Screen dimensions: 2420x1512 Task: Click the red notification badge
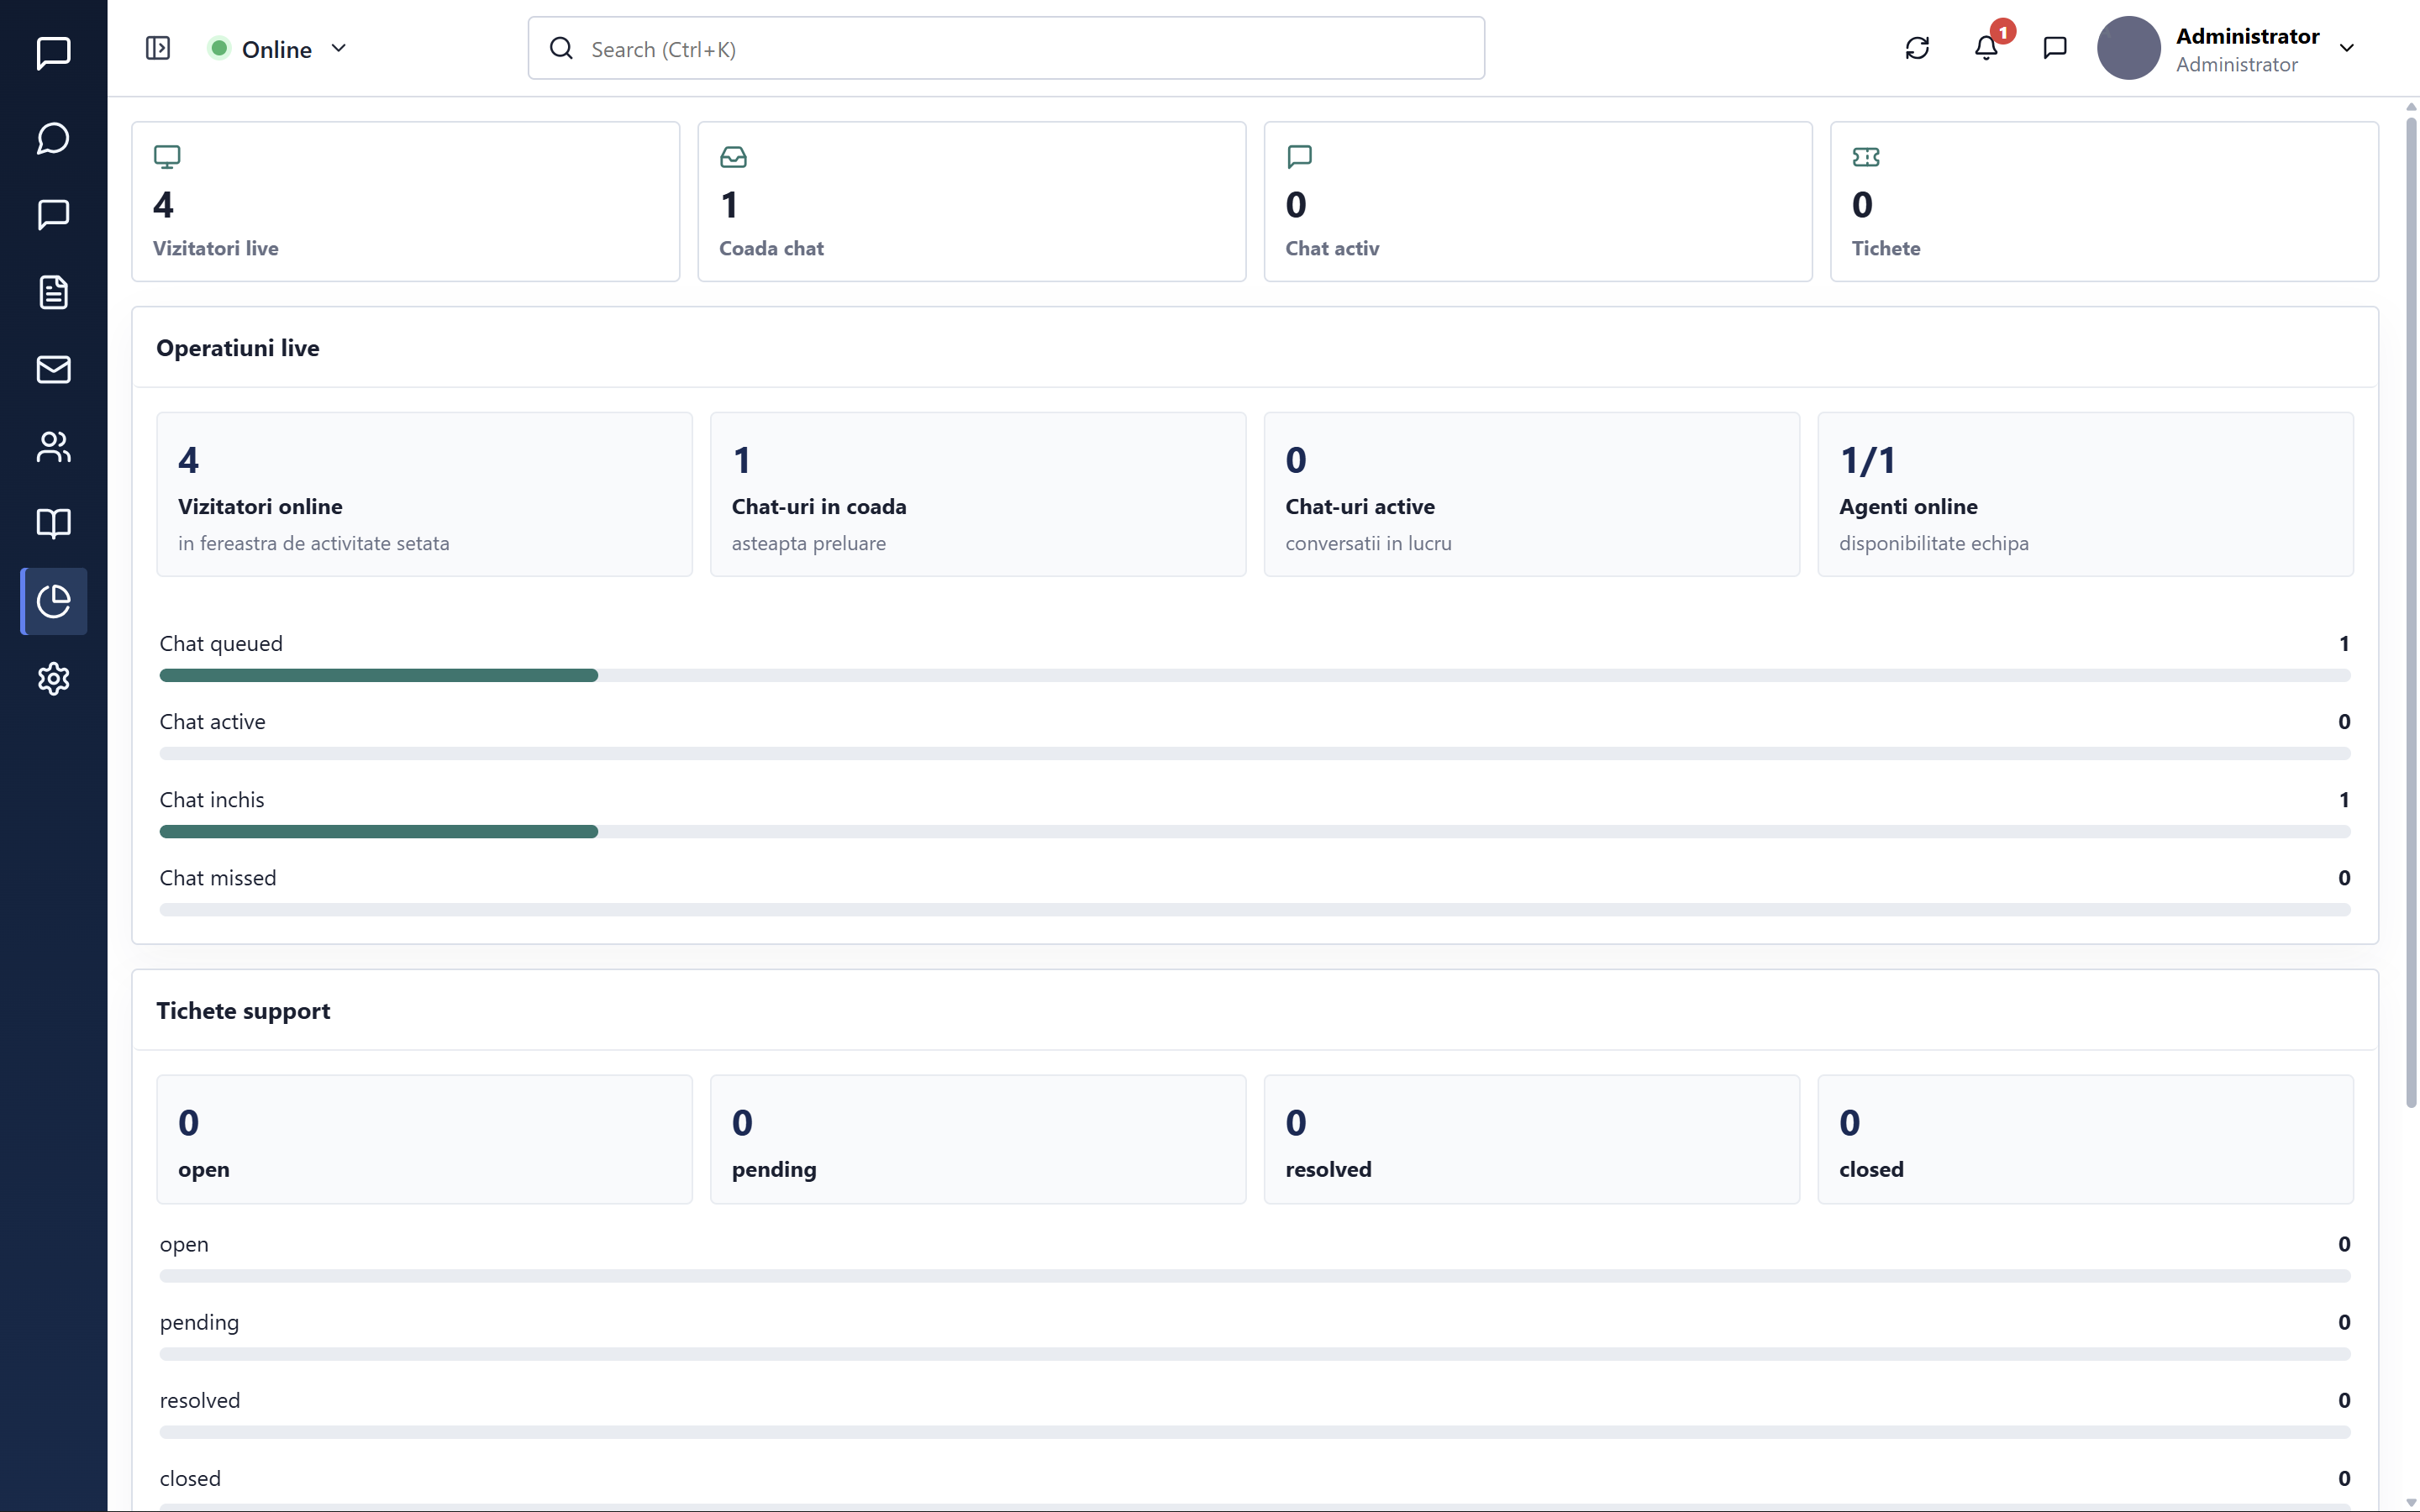[2003, 32]
